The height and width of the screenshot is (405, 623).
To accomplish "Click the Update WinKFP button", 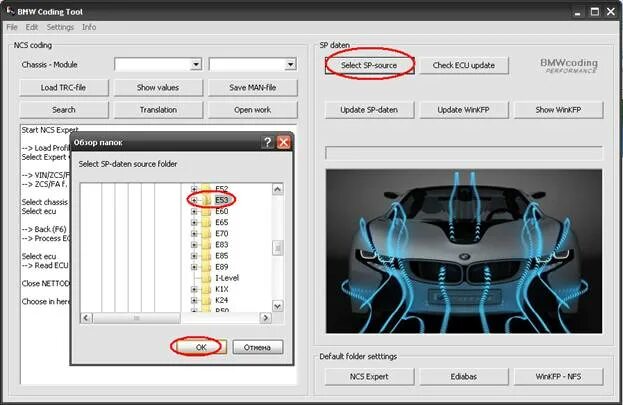I will pos(464,110).
